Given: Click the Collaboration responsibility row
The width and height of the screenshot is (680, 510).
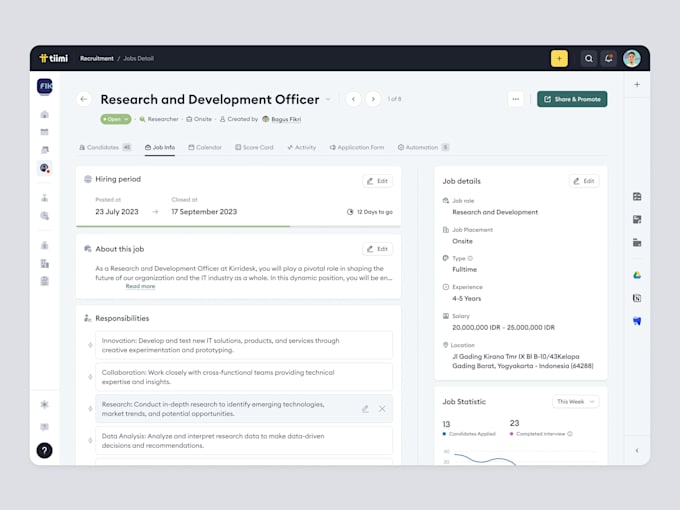Looking at the screenshot, I should coord(244,377).
